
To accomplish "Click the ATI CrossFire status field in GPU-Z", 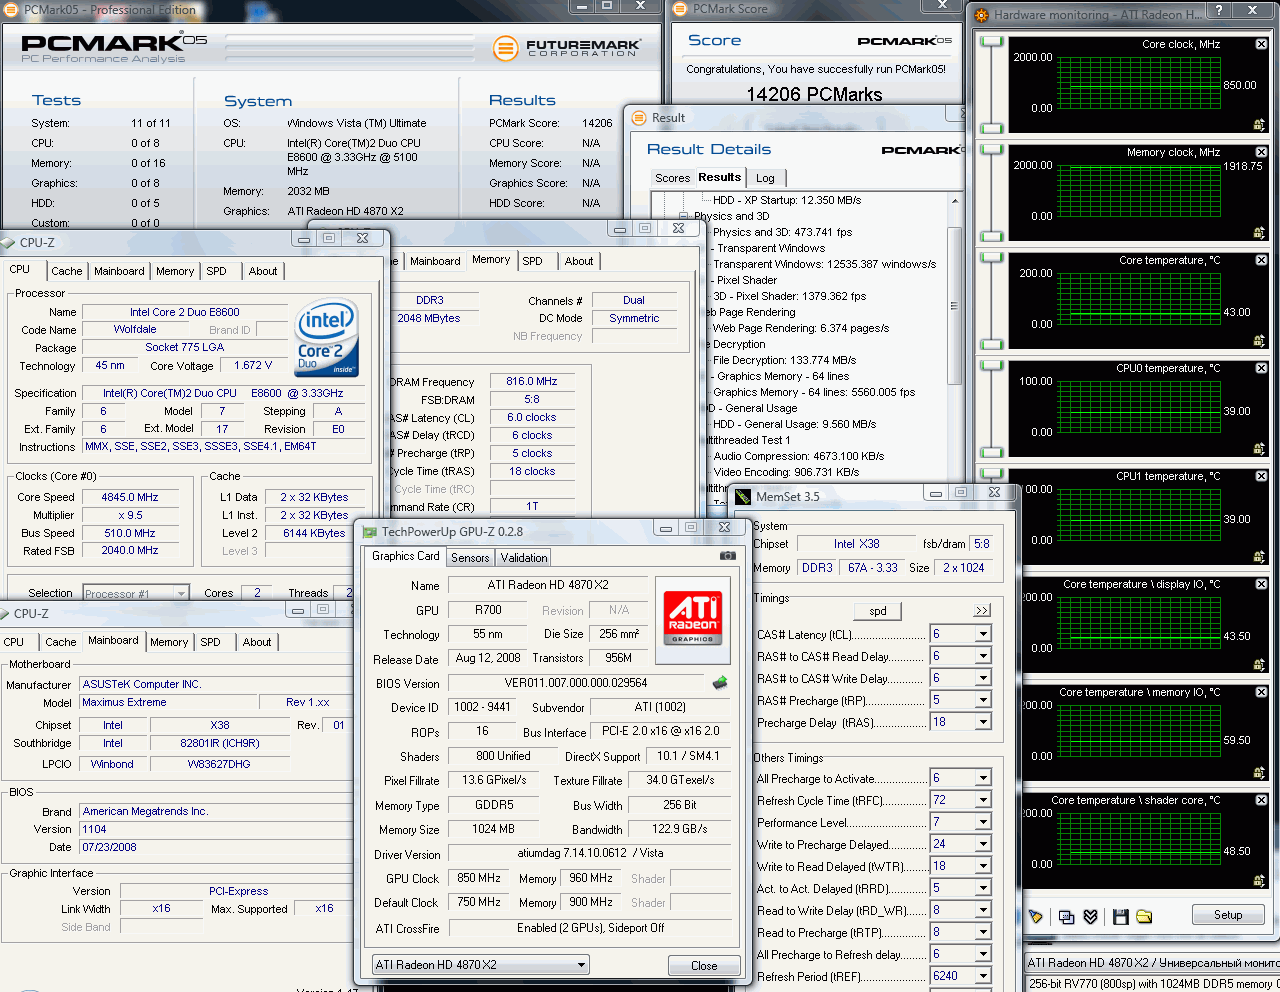I will (590, 928).
